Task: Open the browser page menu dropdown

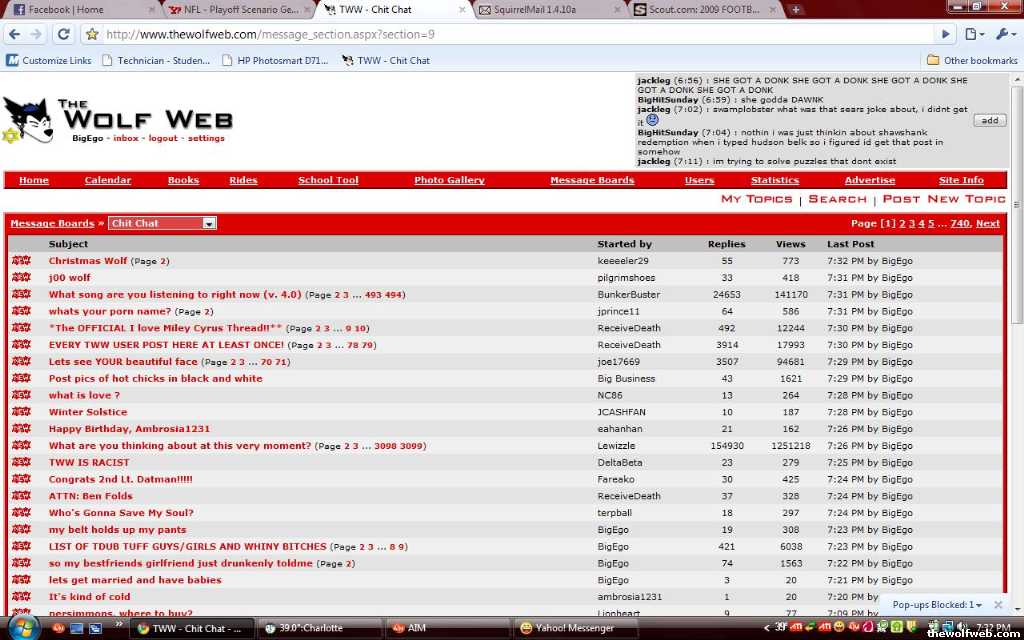Action: [x=974, y=34]
